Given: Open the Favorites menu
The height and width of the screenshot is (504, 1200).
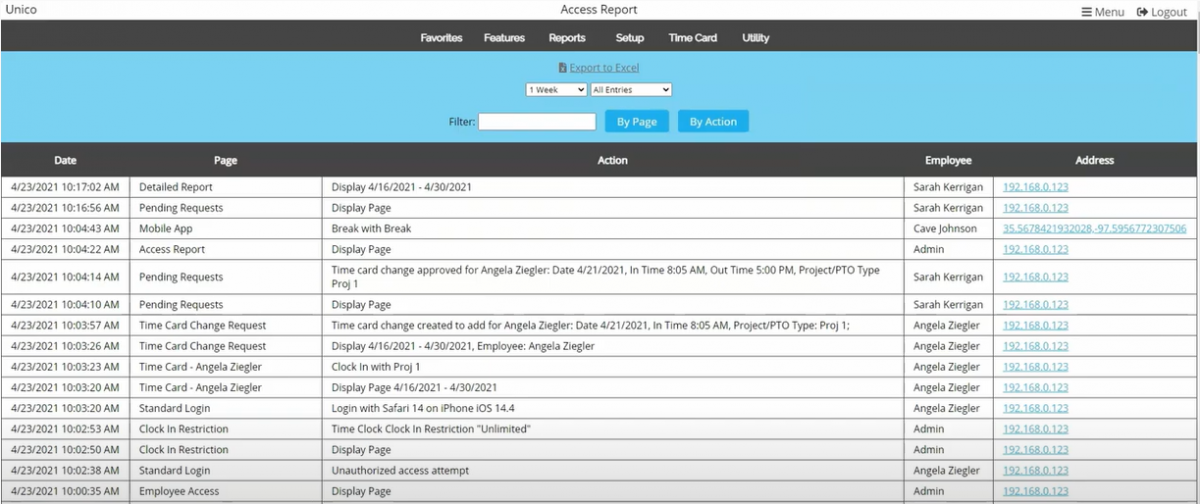Looking at the screenshot, I should [x=441, y=38].
